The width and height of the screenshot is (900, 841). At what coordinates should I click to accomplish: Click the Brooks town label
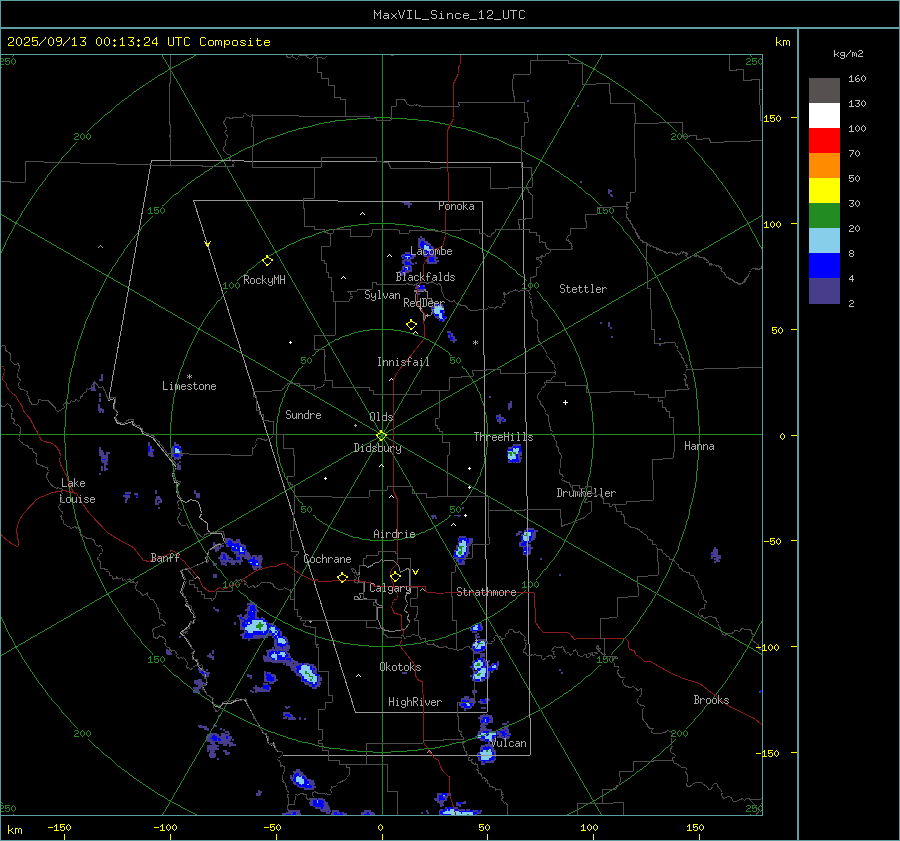[711, 700]
